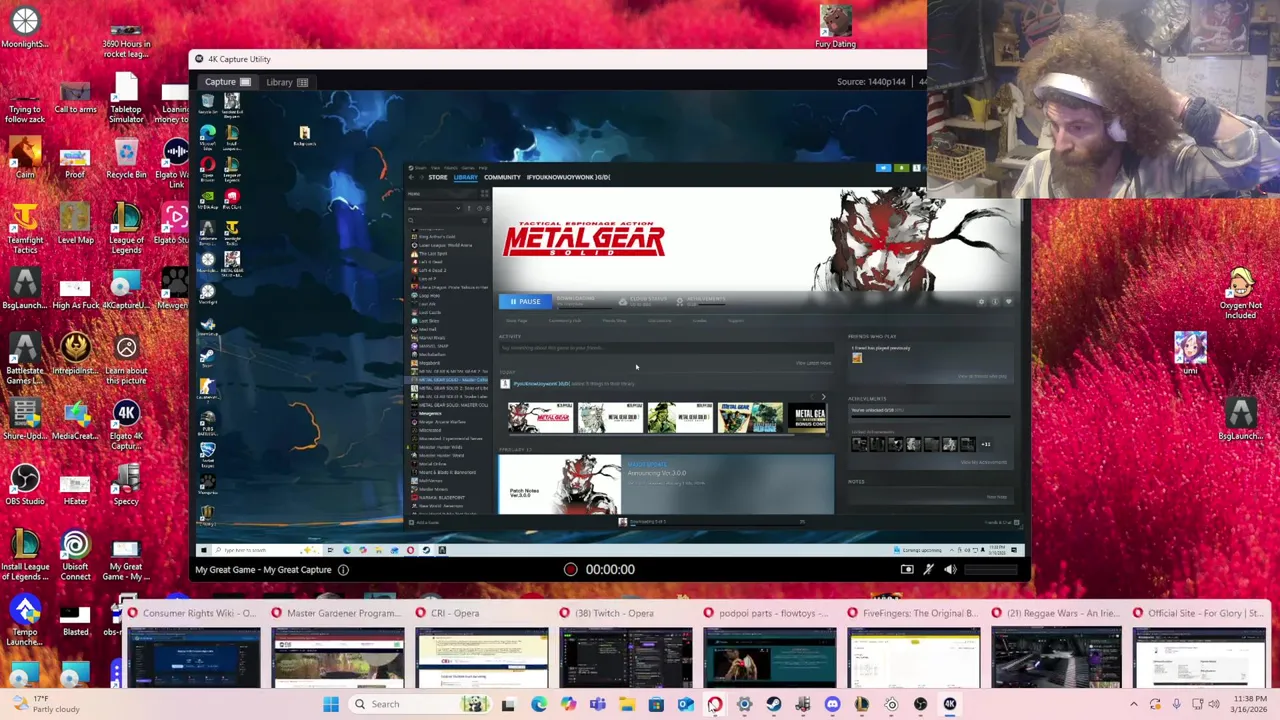Advance the collection carousel with the right arrow
Viewport: 1280px width, 720px height.
click(x=823, y=397)
